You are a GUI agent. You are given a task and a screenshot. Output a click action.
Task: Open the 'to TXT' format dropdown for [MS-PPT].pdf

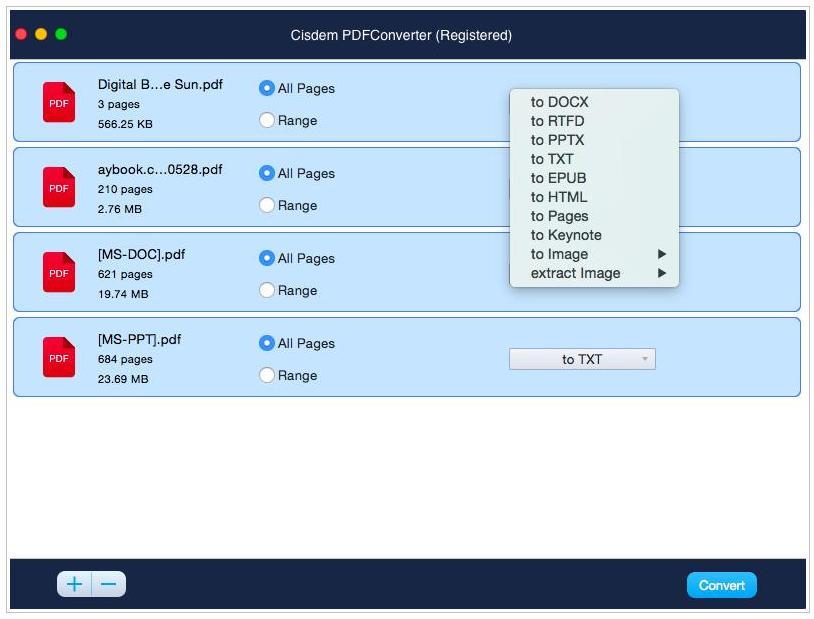tap(582, 359)
